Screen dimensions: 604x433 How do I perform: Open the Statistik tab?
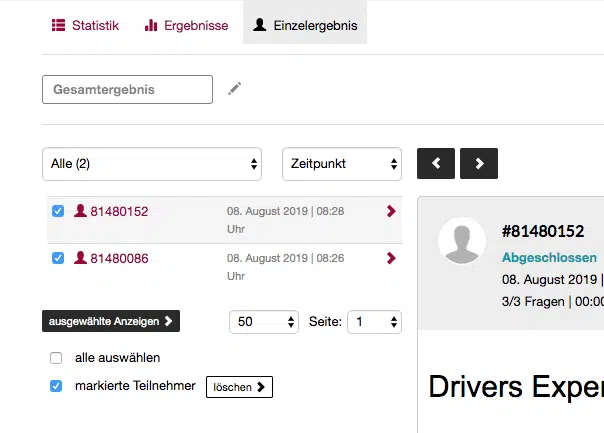(x=85, y=25)
